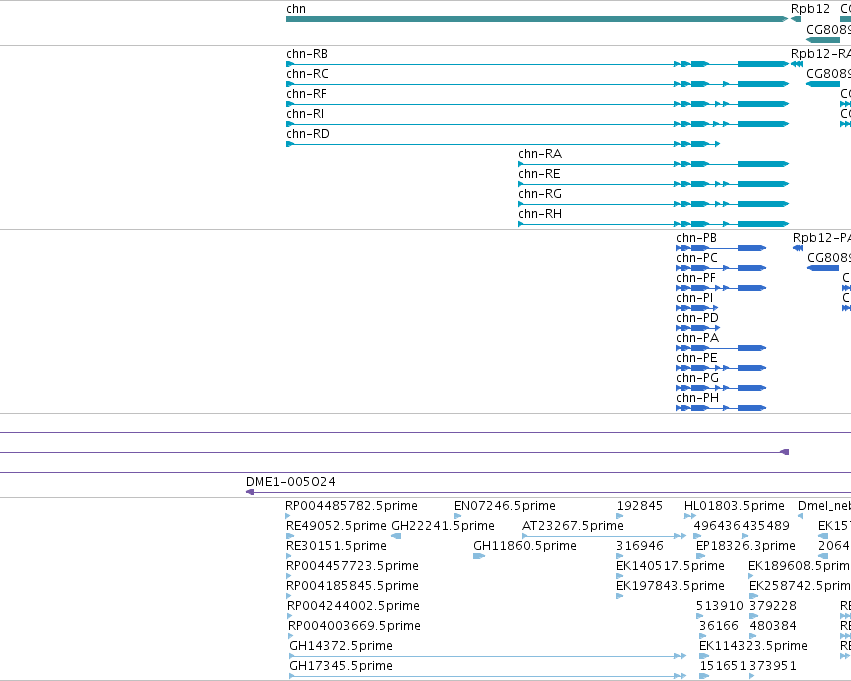Select the 513910 feature label
This screenshot has height=681, width=851.
(720, 606)
